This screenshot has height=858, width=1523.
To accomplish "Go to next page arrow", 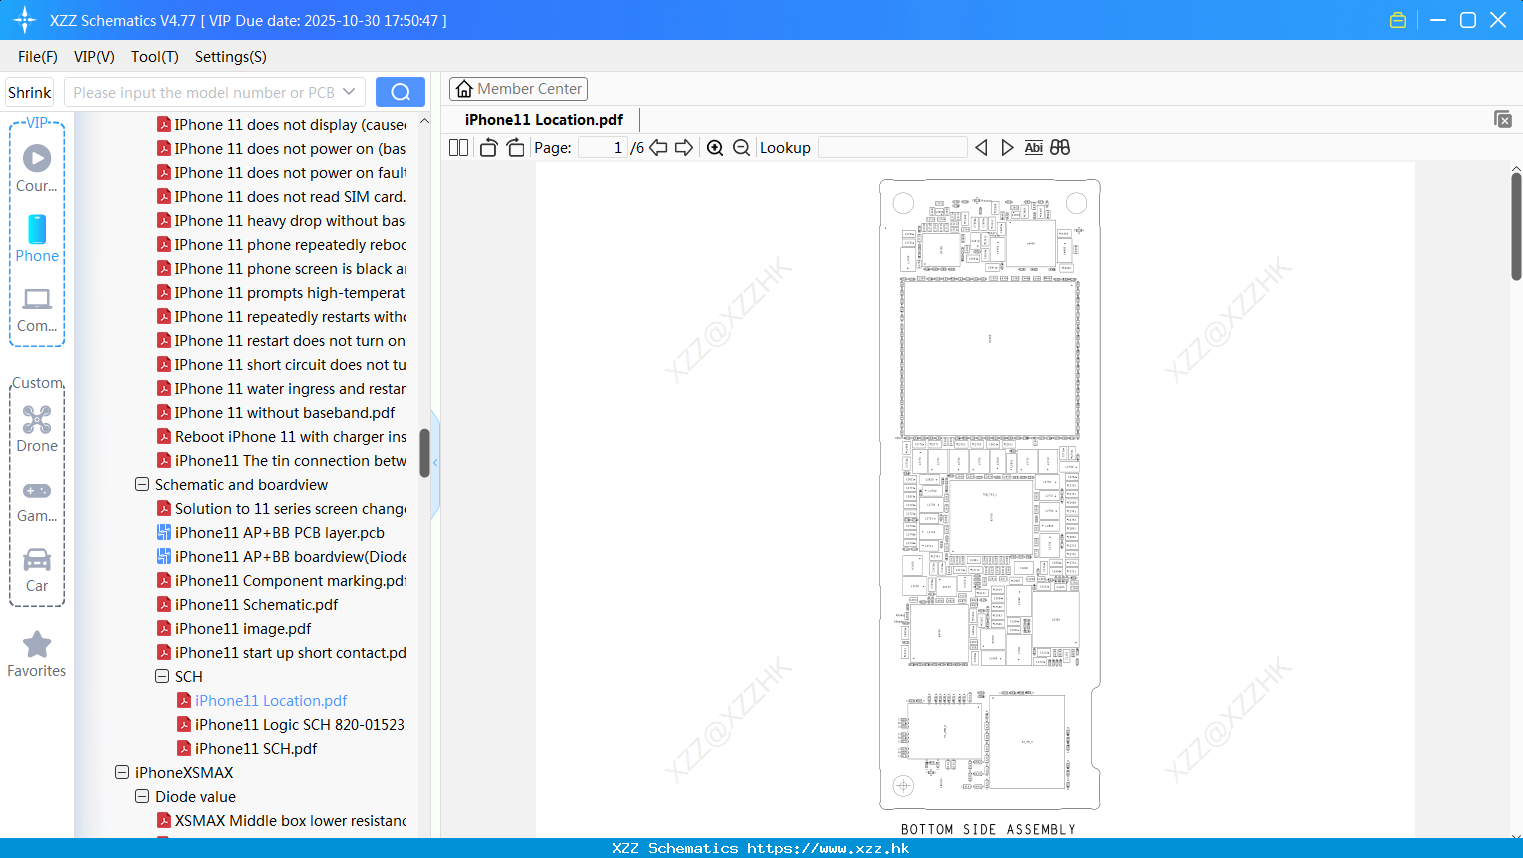I will pos(684,148).
